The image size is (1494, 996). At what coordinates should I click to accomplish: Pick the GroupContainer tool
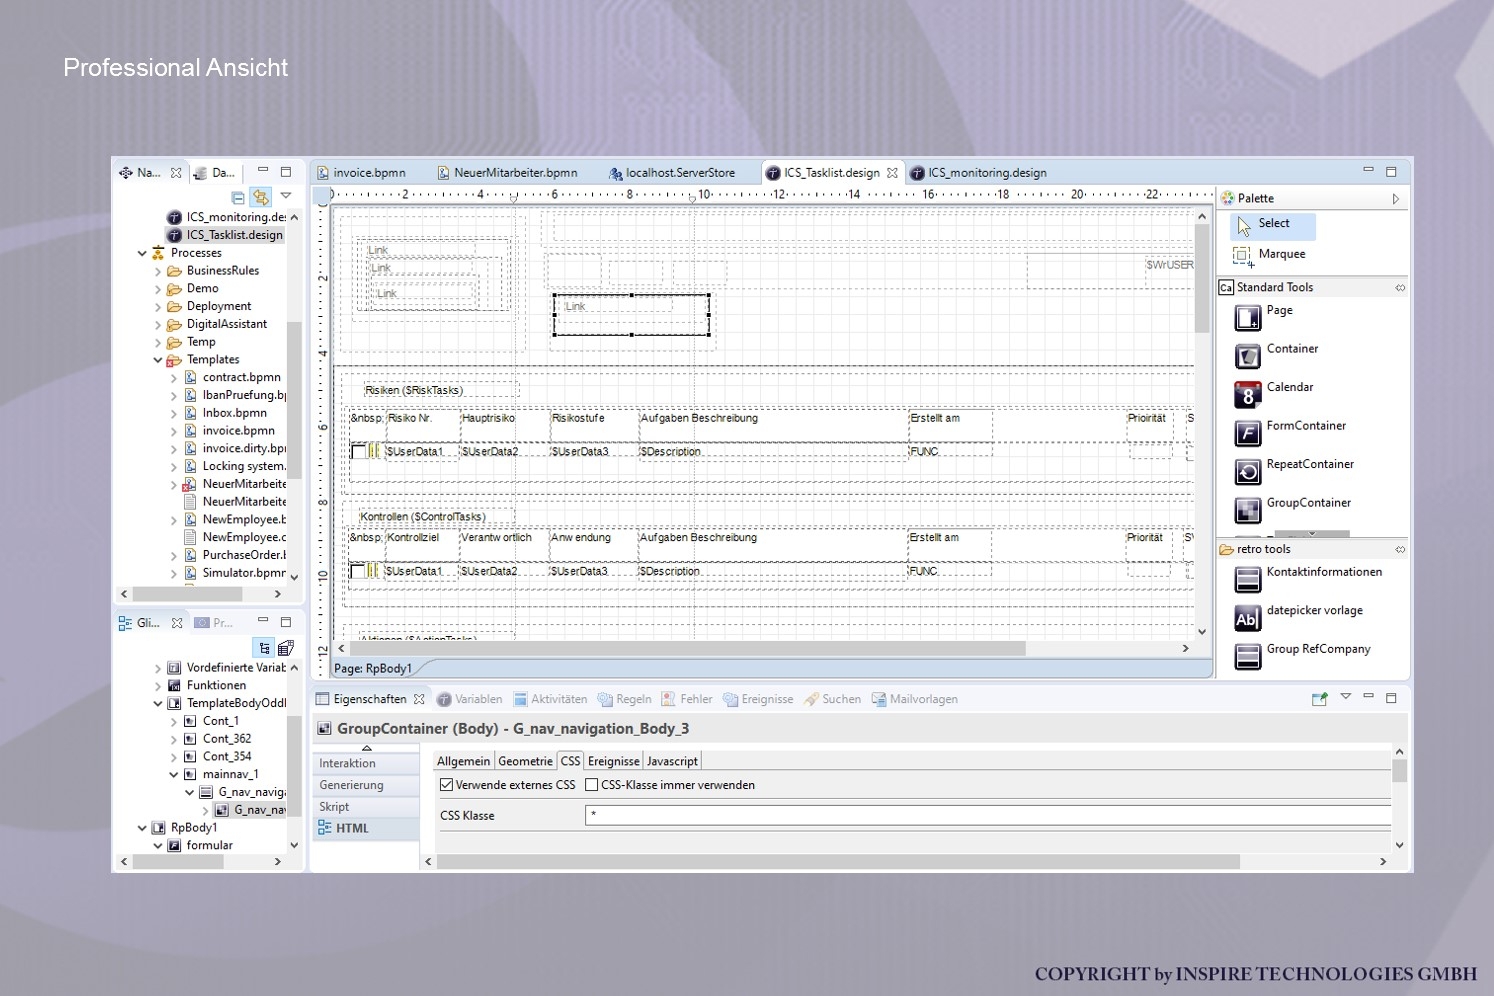(x=1307, y=503)
